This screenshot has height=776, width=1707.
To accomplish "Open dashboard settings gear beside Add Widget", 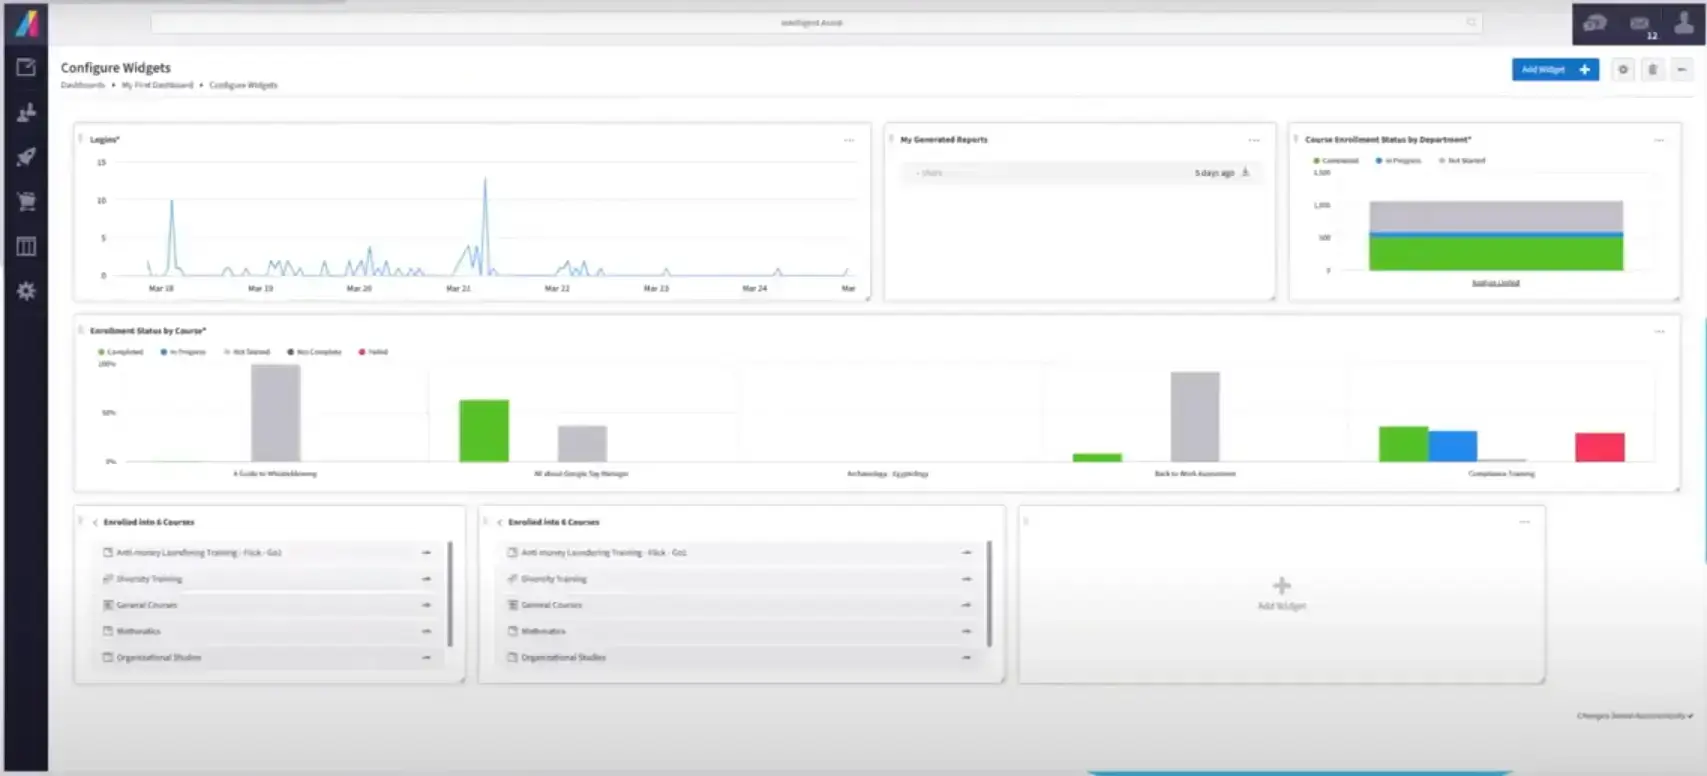I will [x=1623, y=69].
